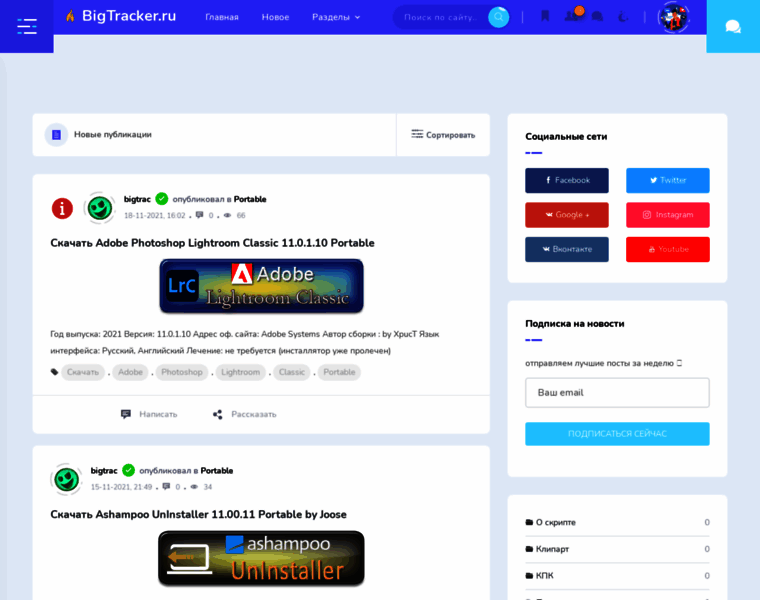This screenshot has height=600, width=760.
Task: Open the chat panel button at top right
Action: point(733,26)
